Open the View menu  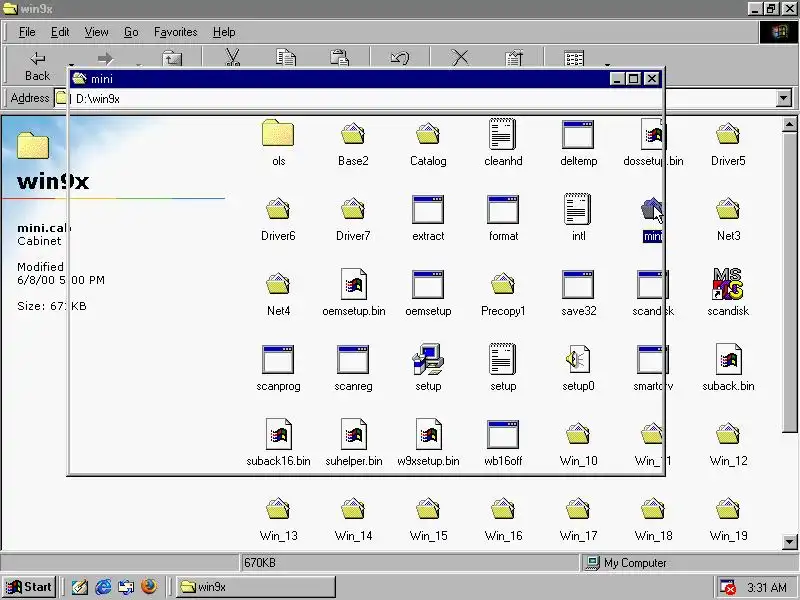[96, 32]
